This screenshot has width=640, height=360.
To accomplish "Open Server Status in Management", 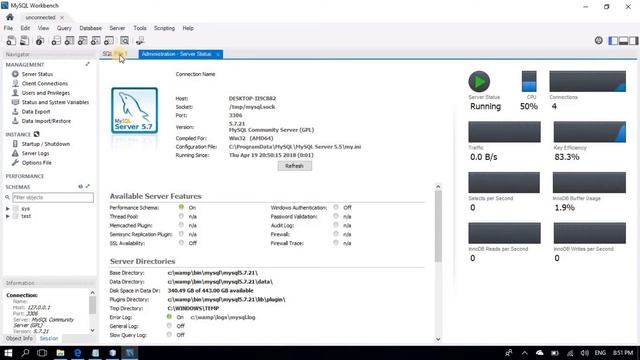I will (37, 74).
